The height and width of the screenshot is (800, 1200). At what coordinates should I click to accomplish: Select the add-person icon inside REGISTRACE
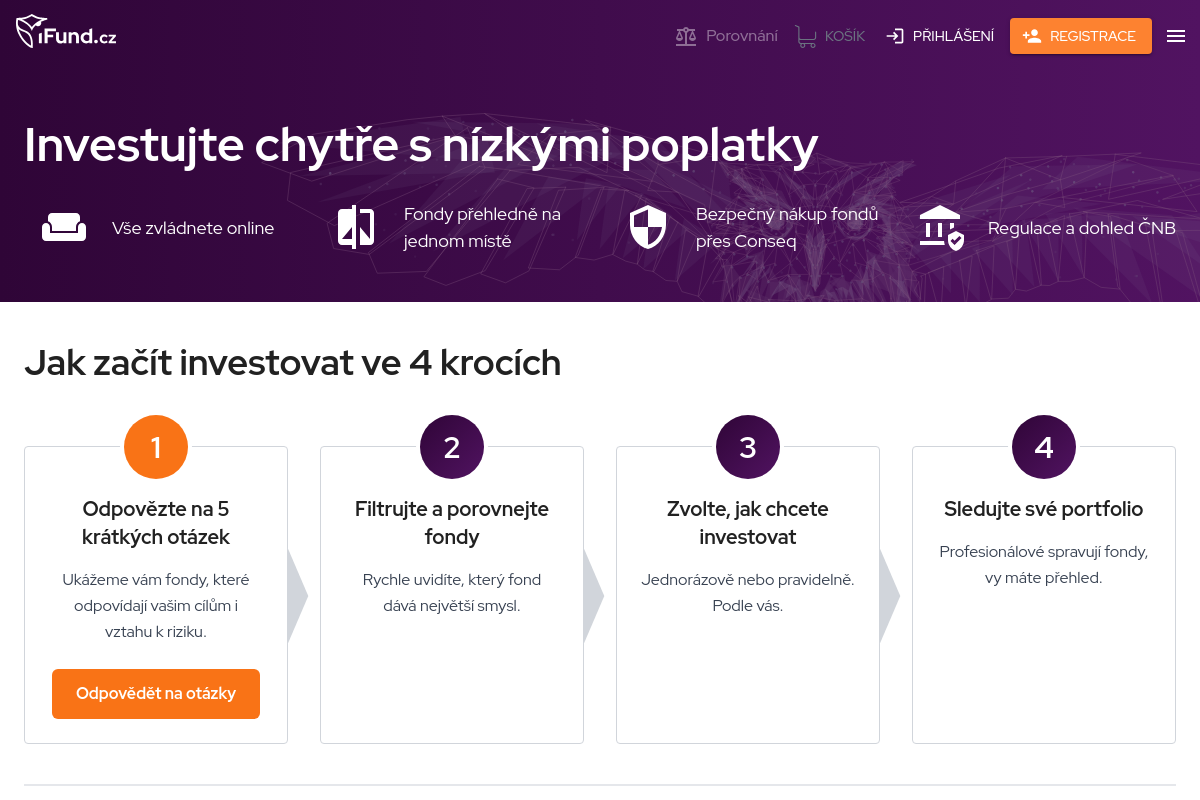1033,35
